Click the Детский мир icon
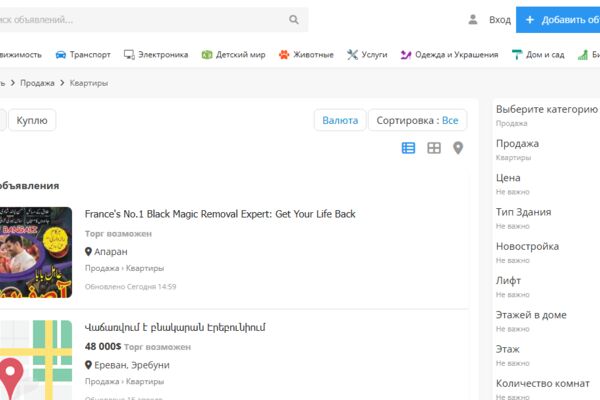Image resolution: width=600 pixels, height=400 pixels. tap(207, 55)
